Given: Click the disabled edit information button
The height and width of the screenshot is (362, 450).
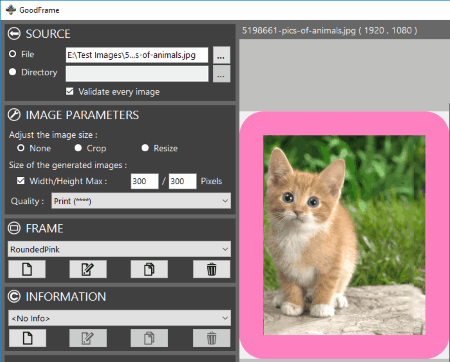Looking at the screenshot, I should pyautogui.click(x=88, y=338).
